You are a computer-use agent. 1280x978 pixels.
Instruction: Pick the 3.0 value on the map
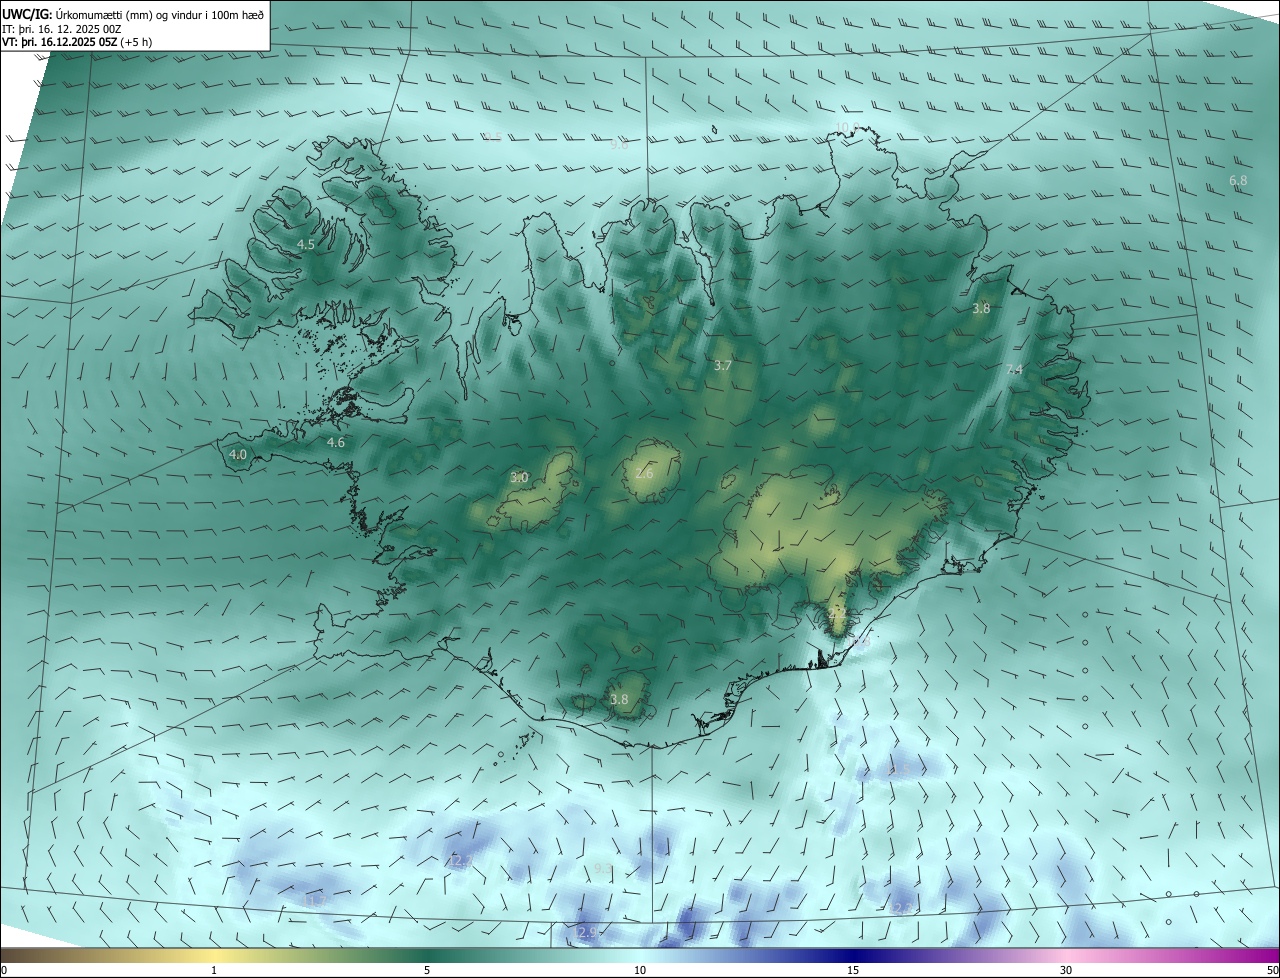tap(519, 477)
